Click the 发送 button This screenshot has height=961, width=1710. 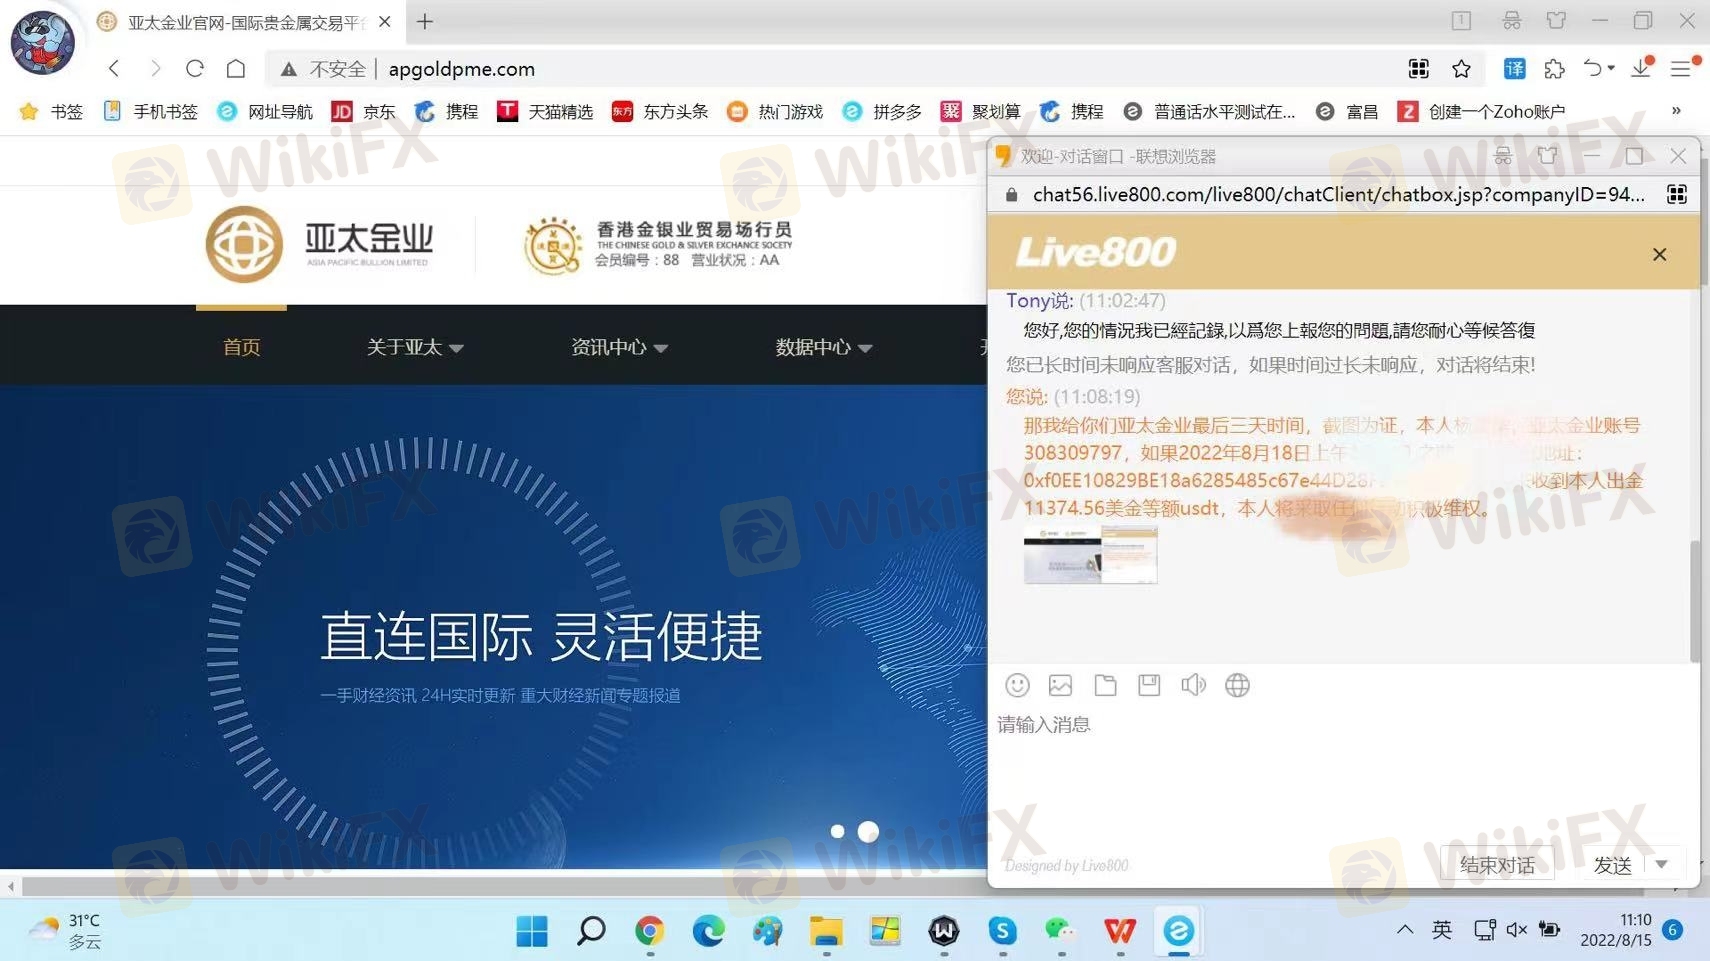[1613, 865]
